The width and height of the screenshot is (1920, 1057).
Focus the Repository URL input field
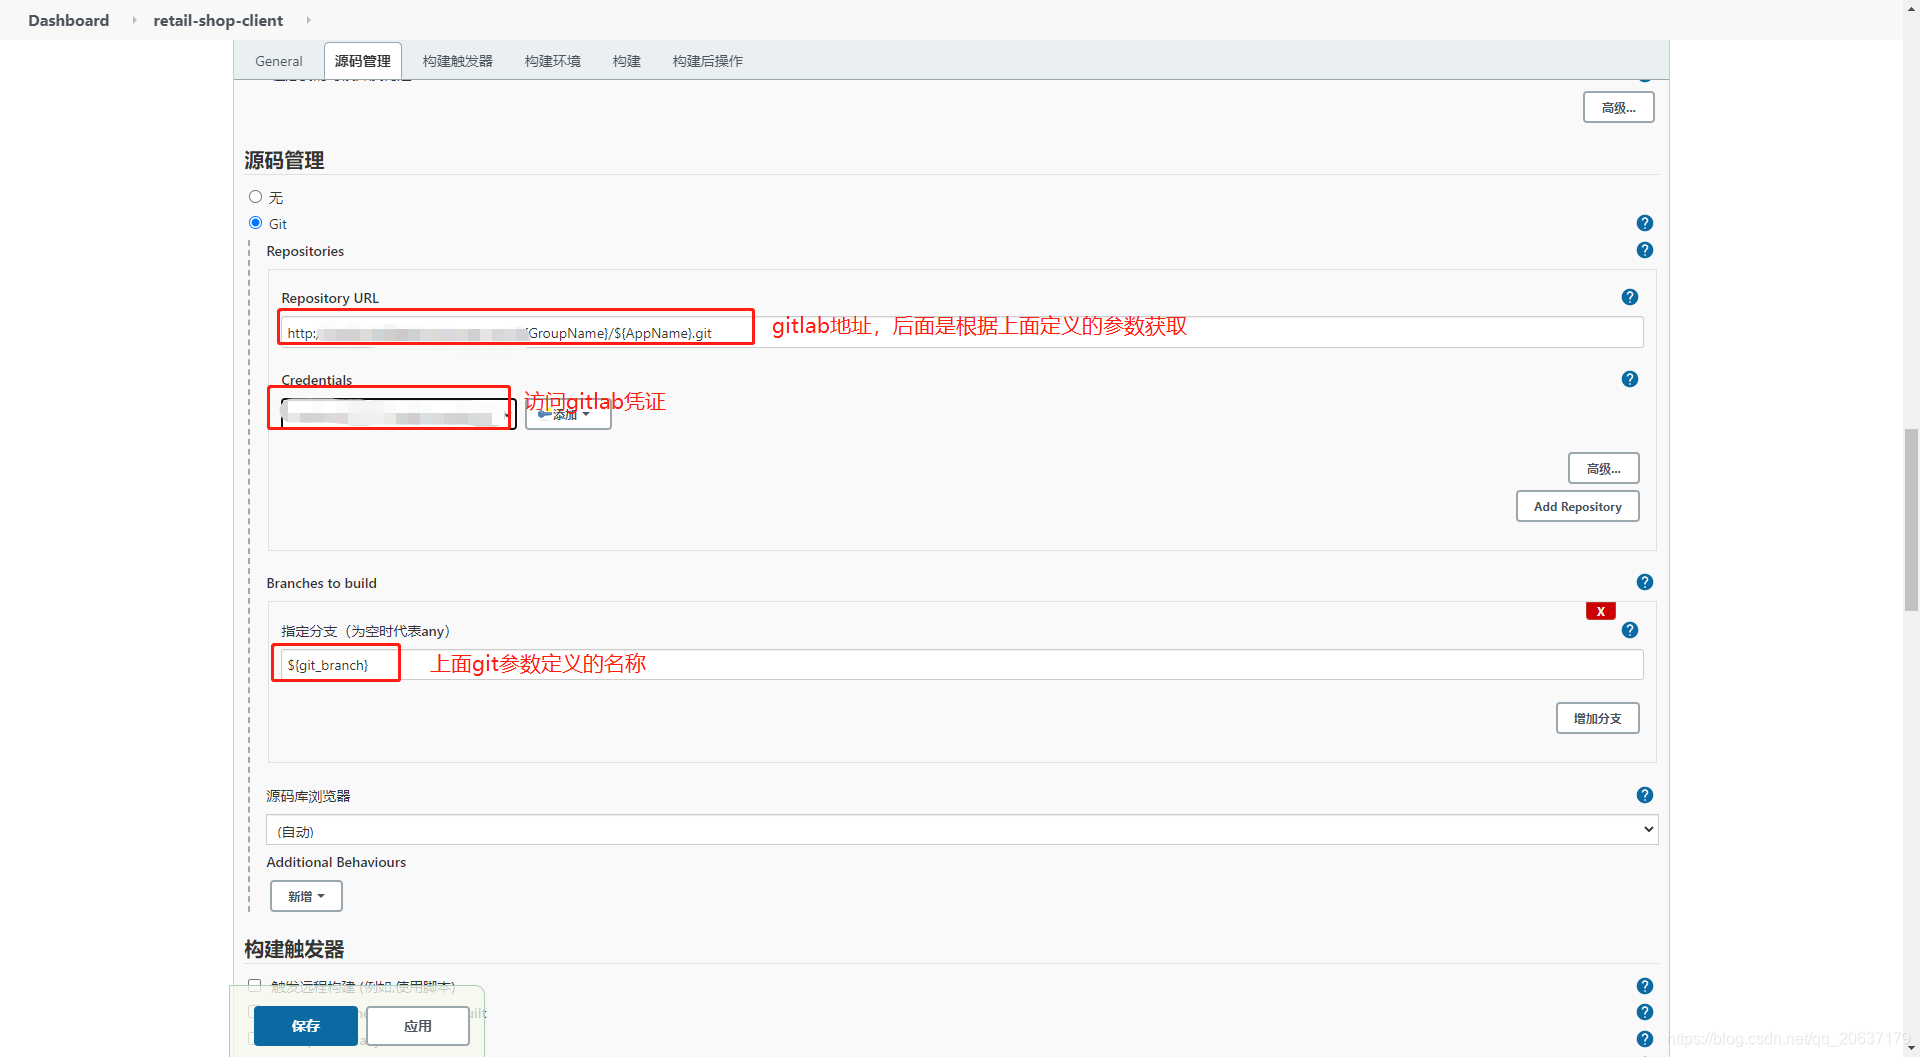pyautogui.click(x=961, y=333)
